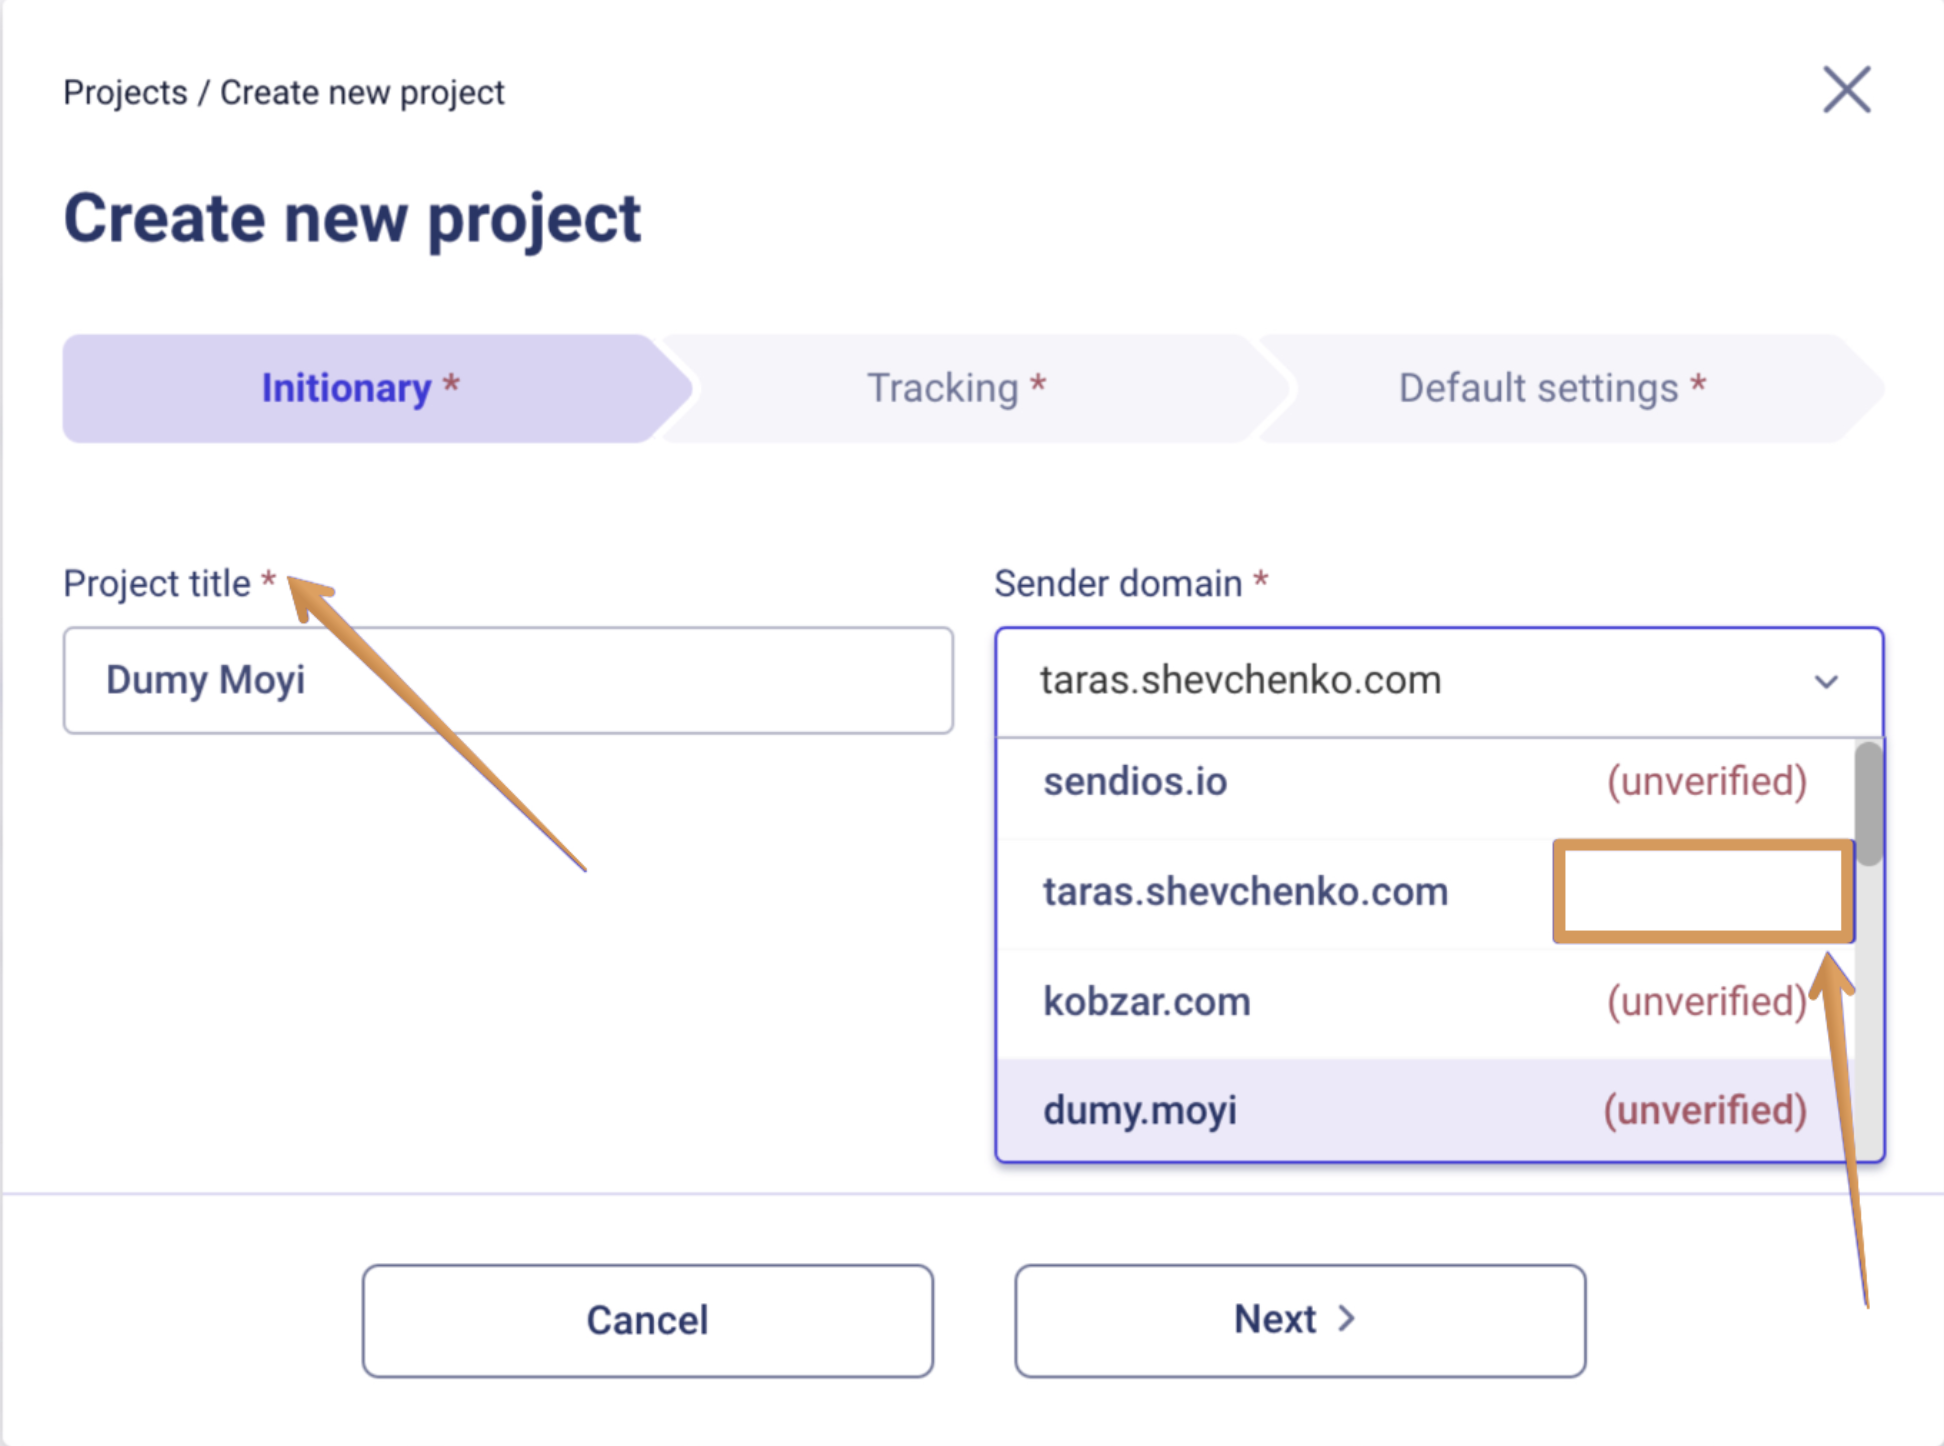1944x1446 pixels.
Task: Choose sendios.io from the domain list
Action: point(1135,782)
